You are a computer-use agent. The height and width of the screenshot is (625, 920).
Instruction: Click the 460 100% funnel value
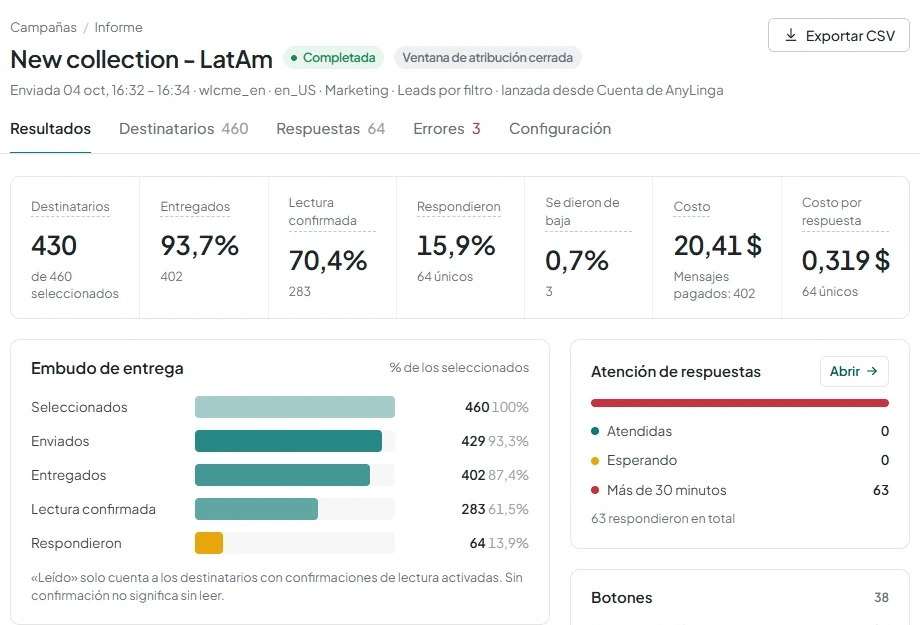click(x=496, y=407)
